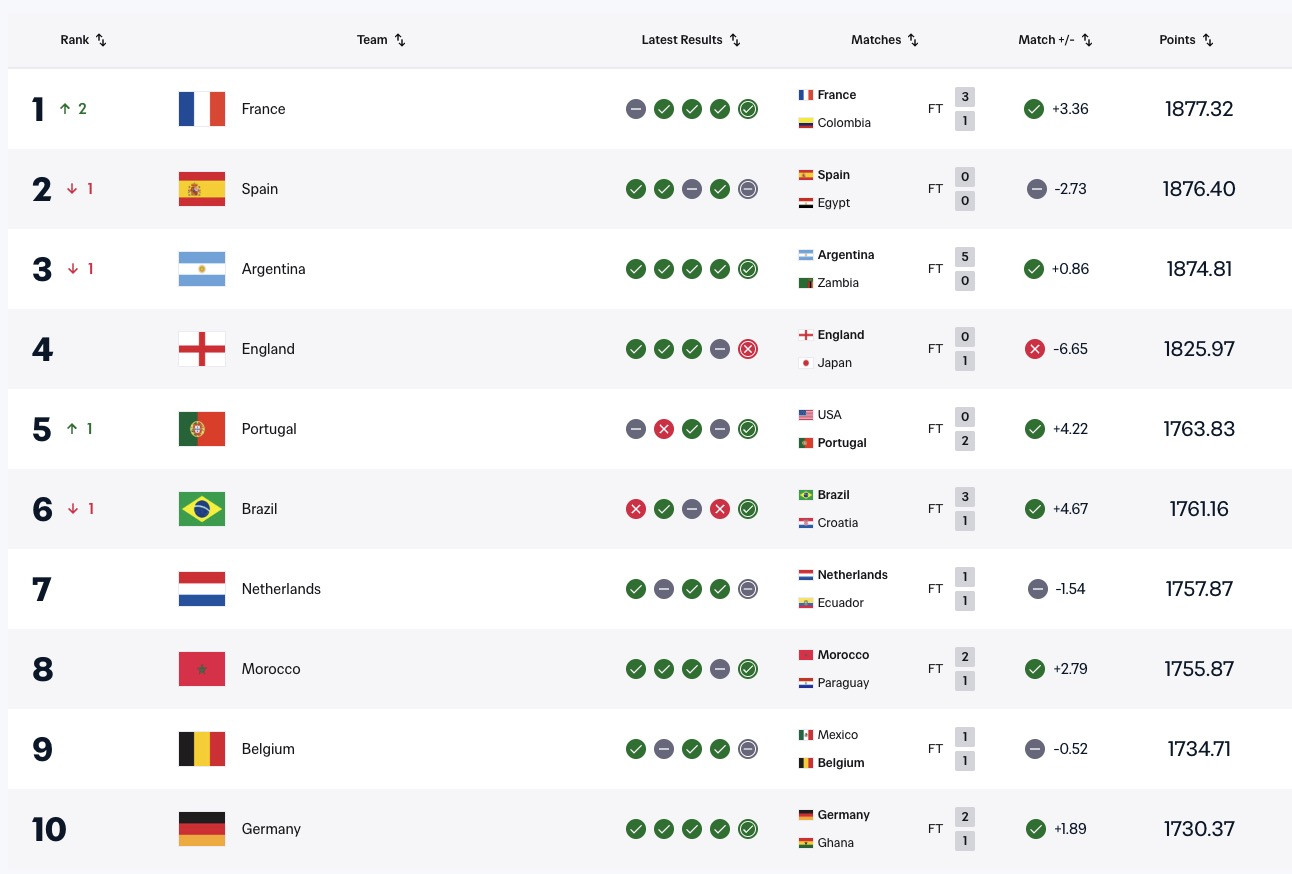This screenshot has height=874, width=1292.
Task: Click the Points column header
Action: 1186,40
